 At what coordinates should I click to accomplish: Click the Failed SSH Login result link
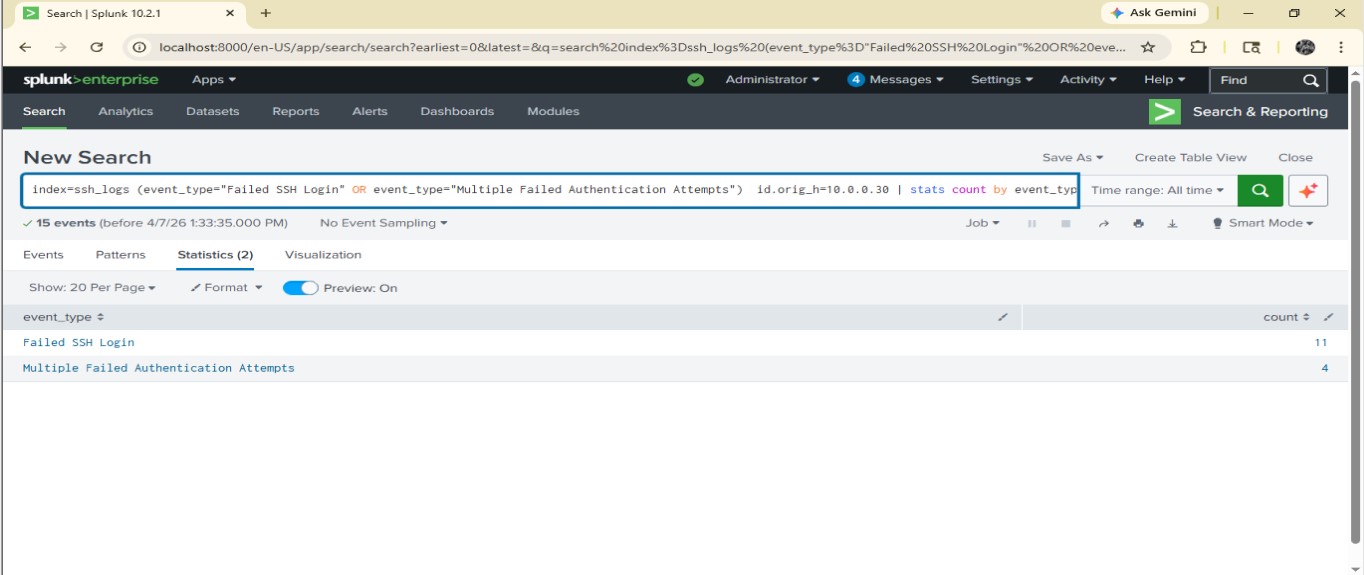(79, 342)
